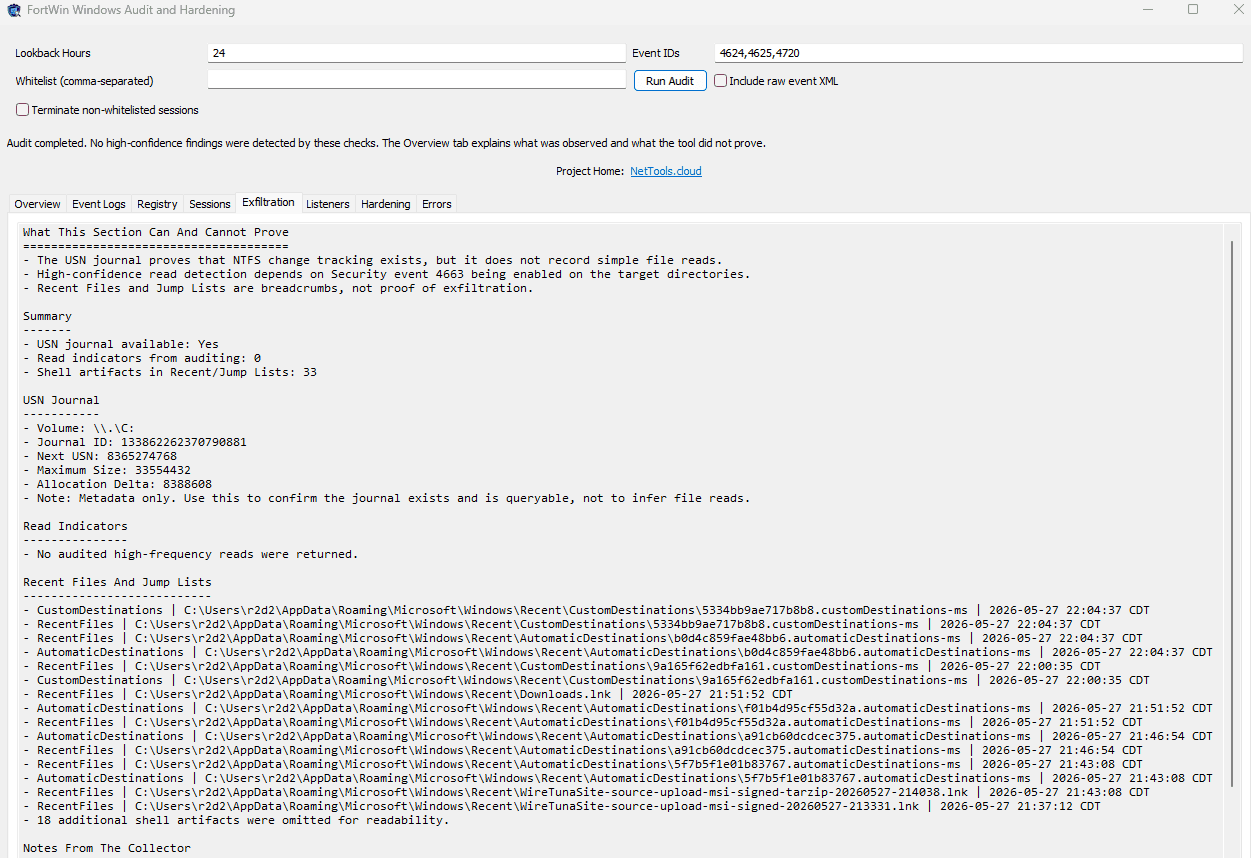The image size is (1251, 858).
Task: Click the 'Maximum Size: 33554432' line
Action: (x=107, y=470)
